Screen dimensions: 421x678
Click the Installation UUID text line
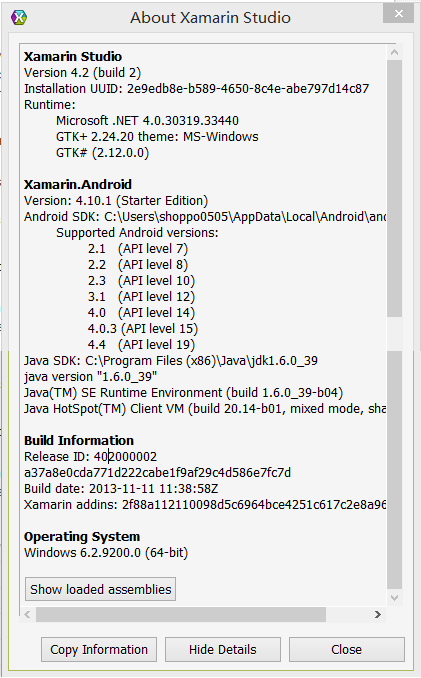196,89
